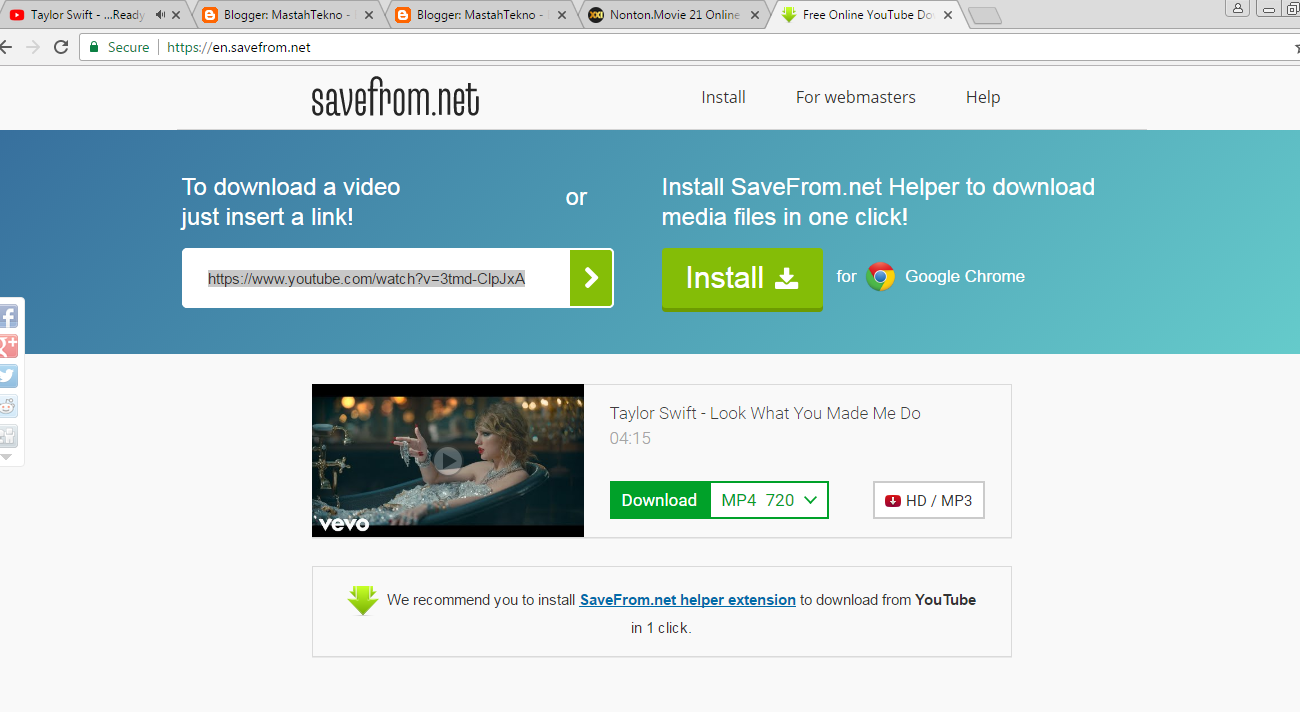Go forward using browser forward arrow
The height and width of the screenshot is (712, 1300).
(33, 47)
